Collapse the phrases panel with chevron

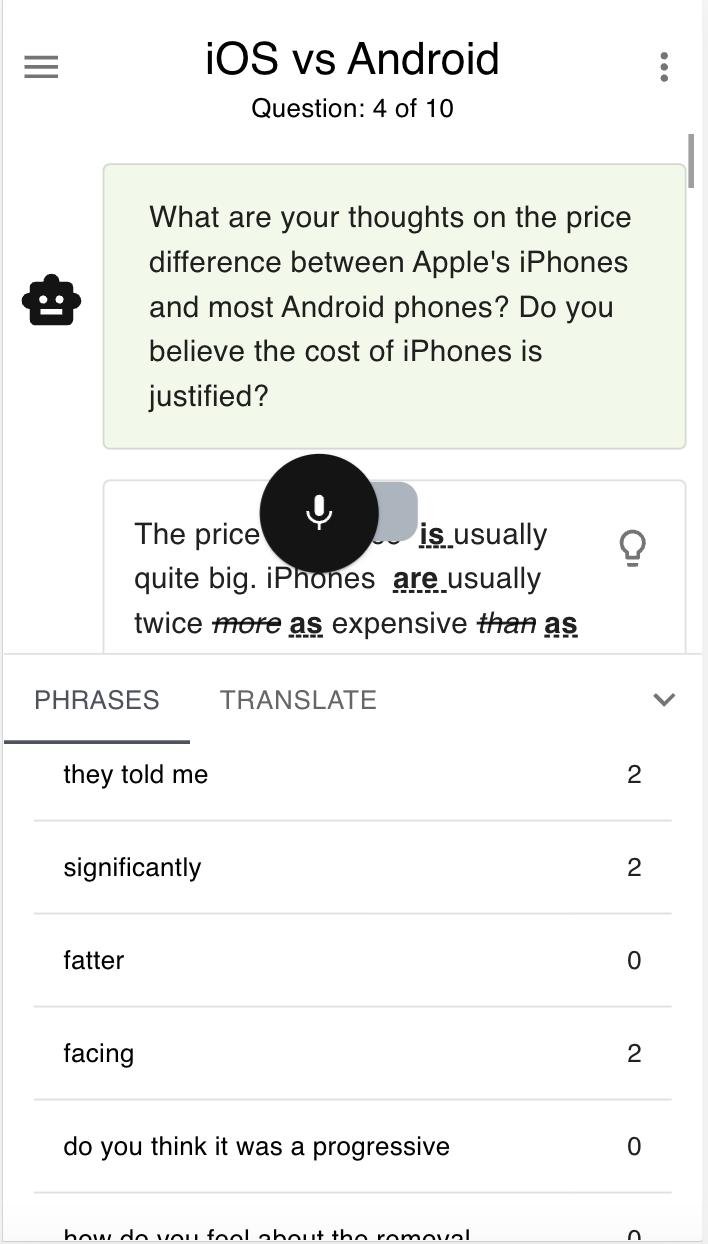(x=664, y=699)
